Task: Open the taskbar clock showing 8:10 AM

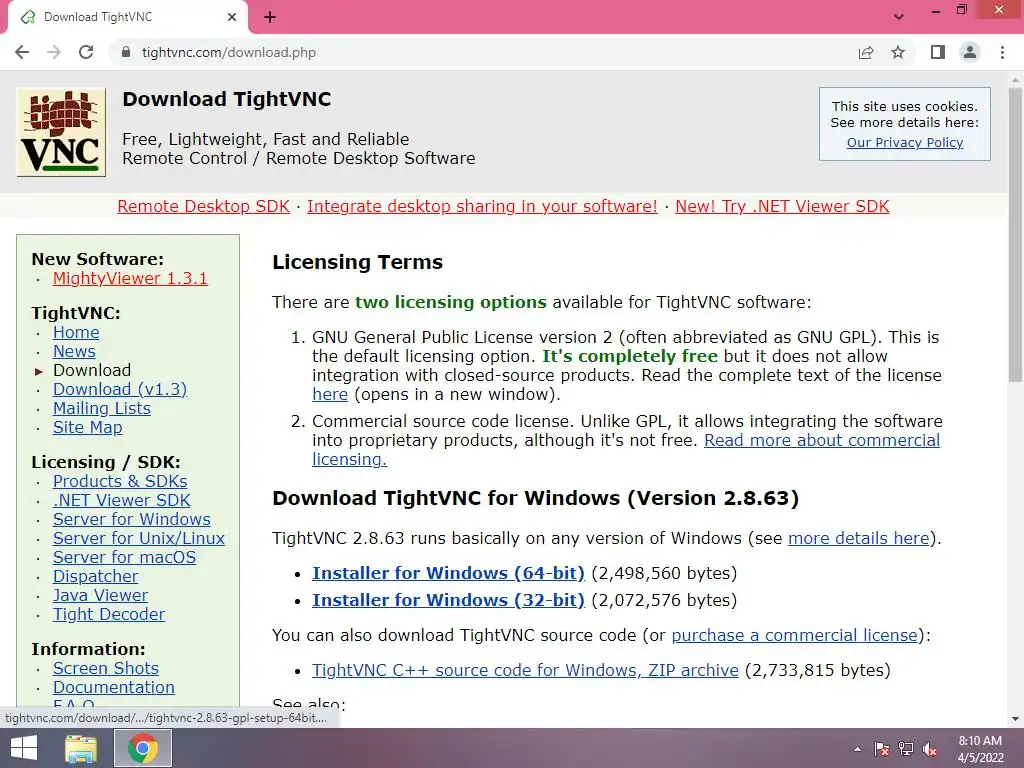Action: pyautogui.click(x=980, y=748)
